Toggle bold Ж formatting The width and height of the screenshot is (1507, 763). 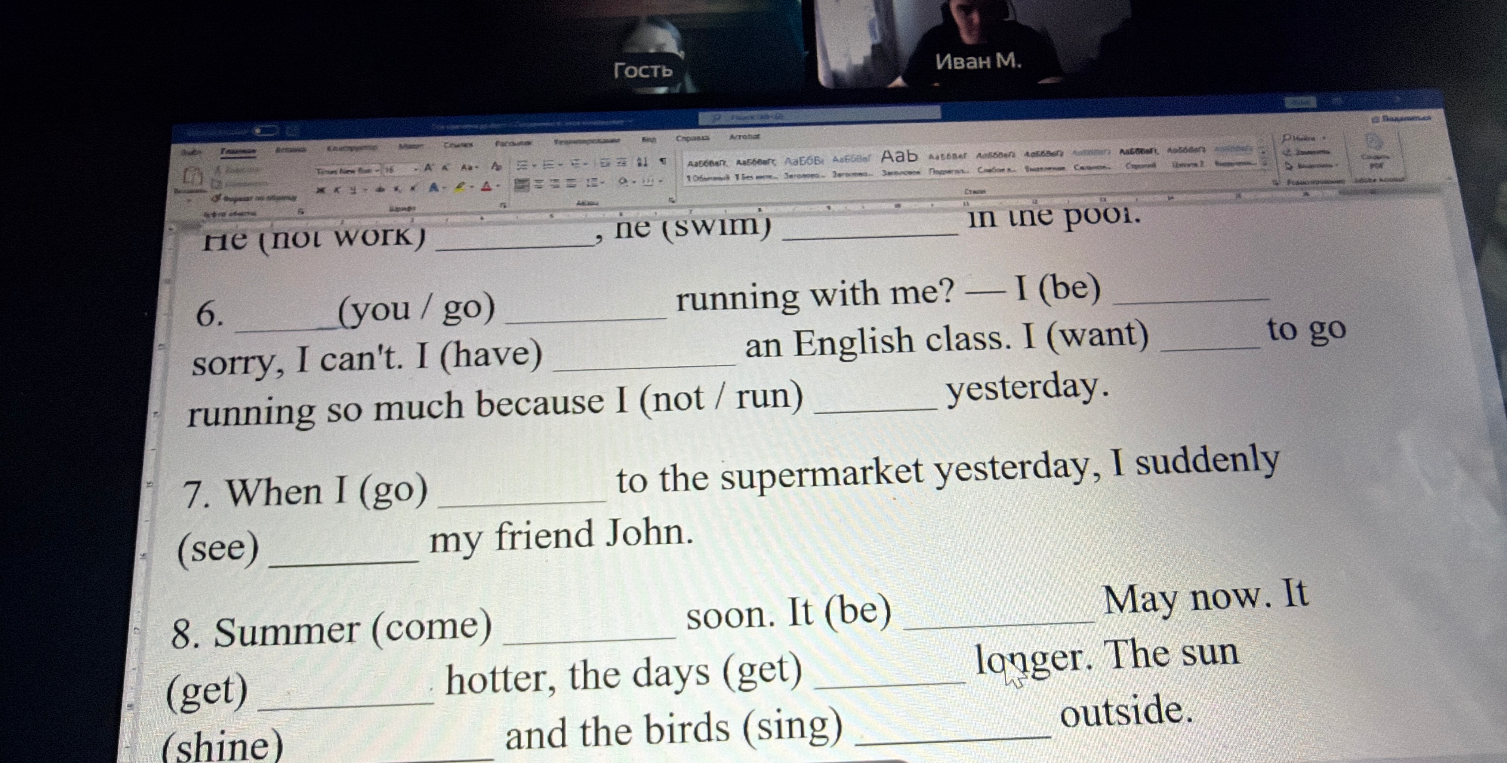tap(321, 190)
